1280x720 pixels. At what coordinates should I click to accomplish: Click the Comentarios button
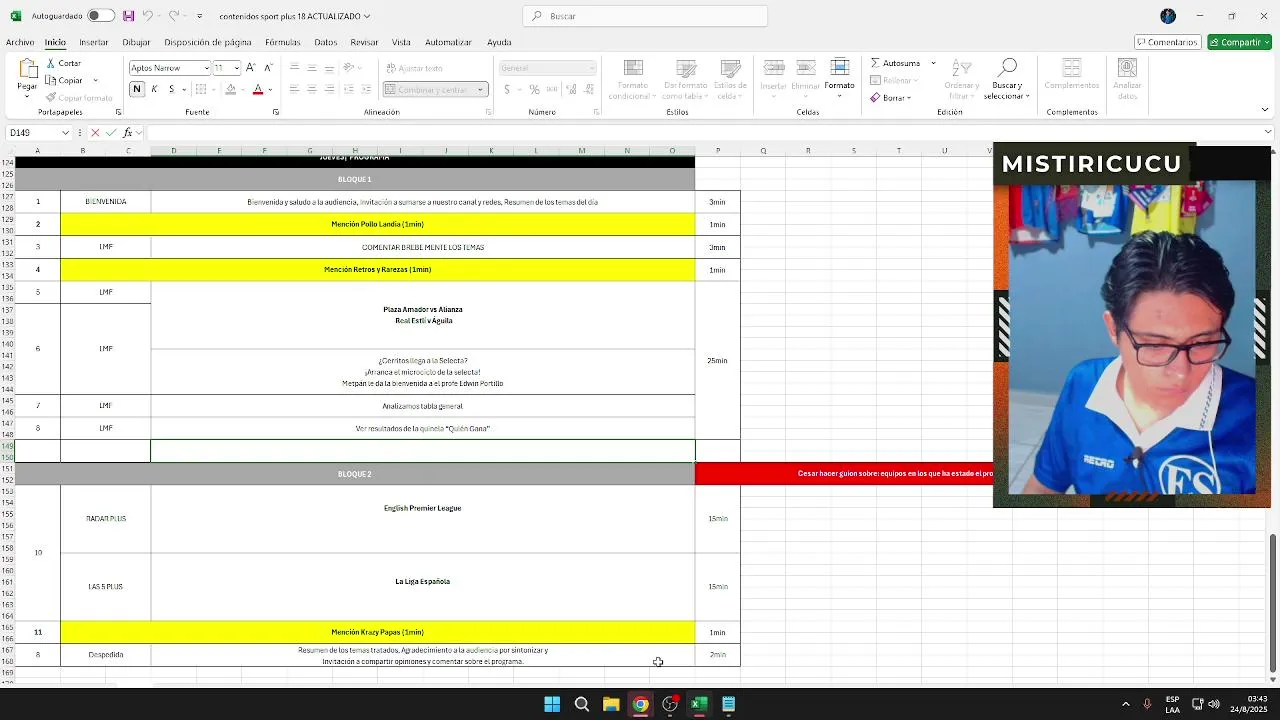[x=1167, y=42]
